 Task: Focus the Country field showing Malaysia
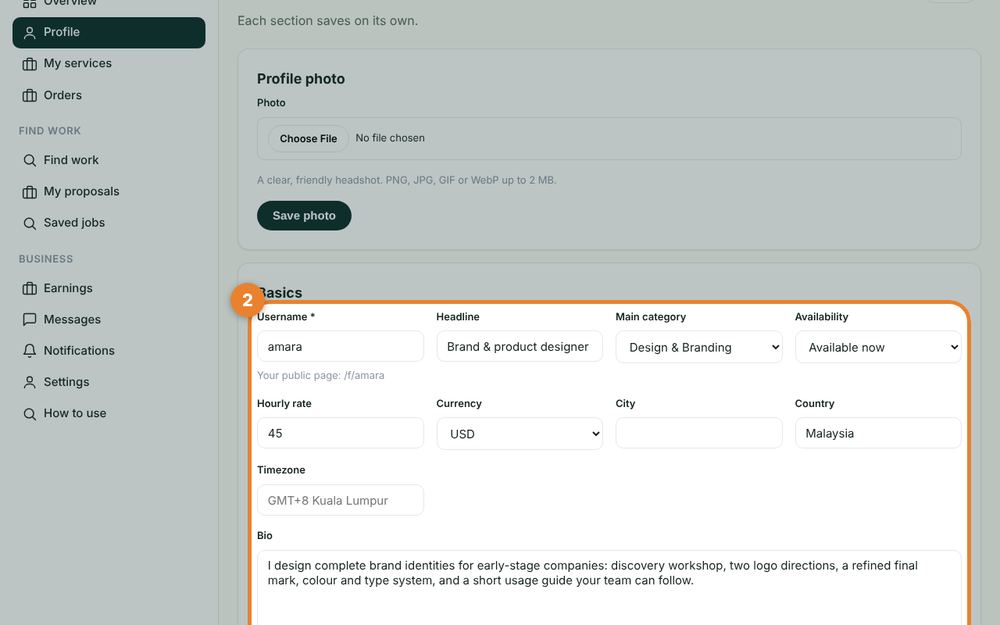coord(878,433)
